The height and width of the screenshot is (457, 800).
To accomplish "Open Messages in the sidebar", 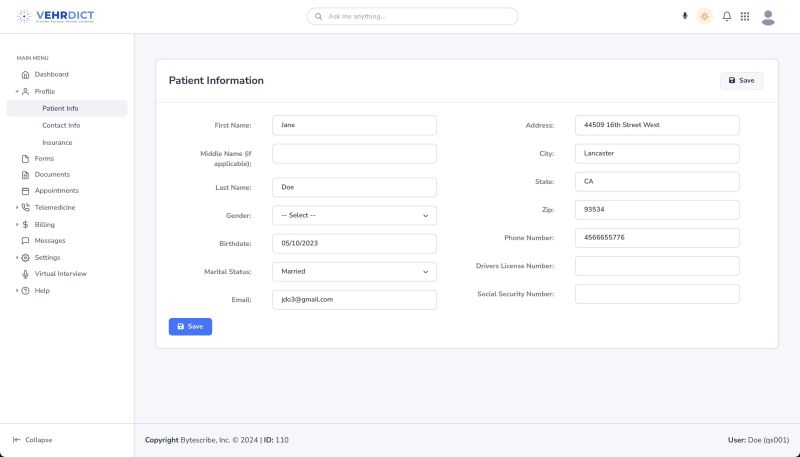I will 49,240.
